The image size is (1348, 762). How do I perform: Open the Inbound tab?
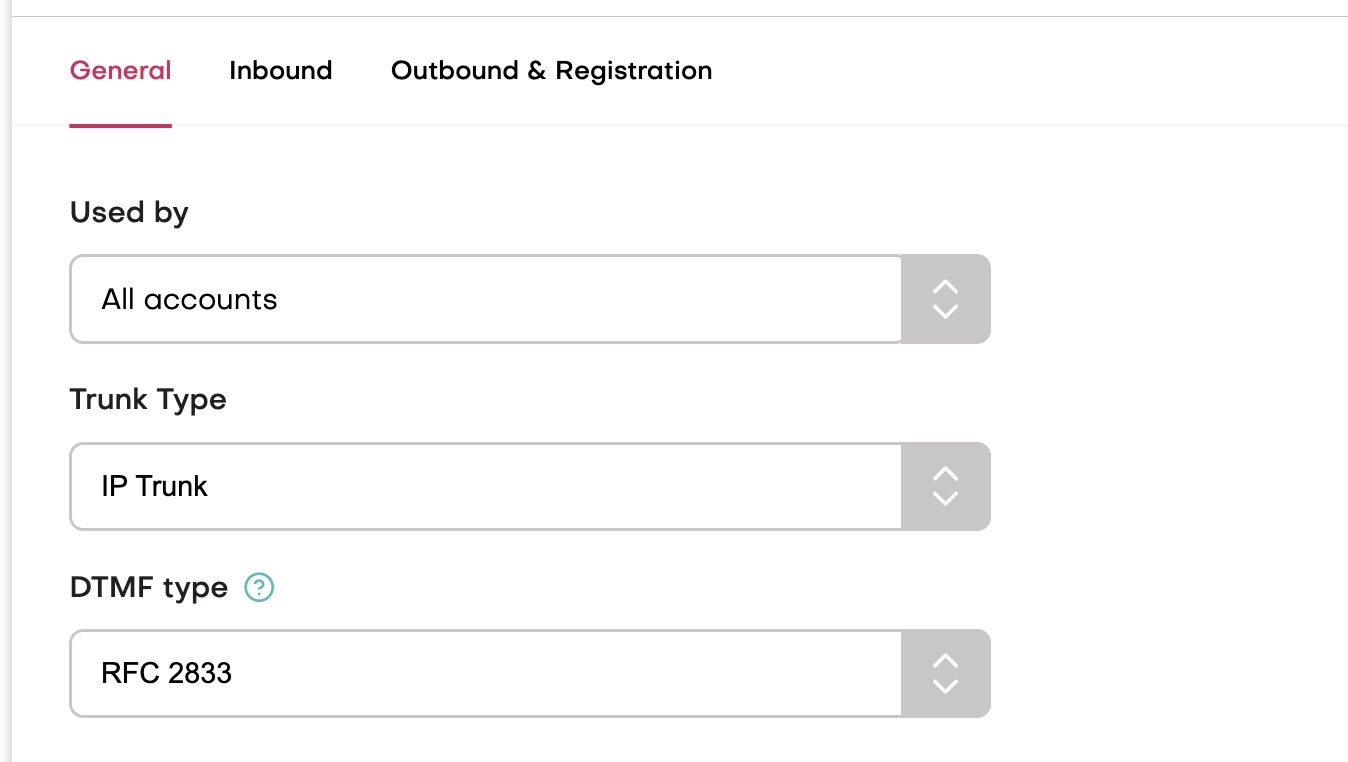coord(280,71)
